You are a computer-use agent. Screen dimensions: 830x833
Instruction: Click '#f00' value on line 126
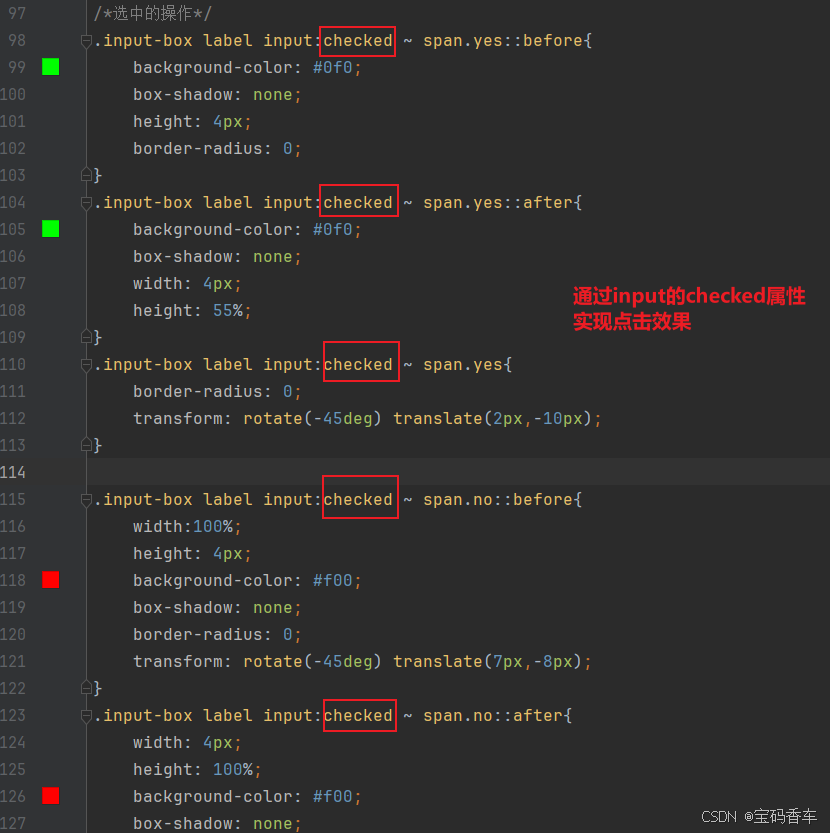click(x=333, y=796)
